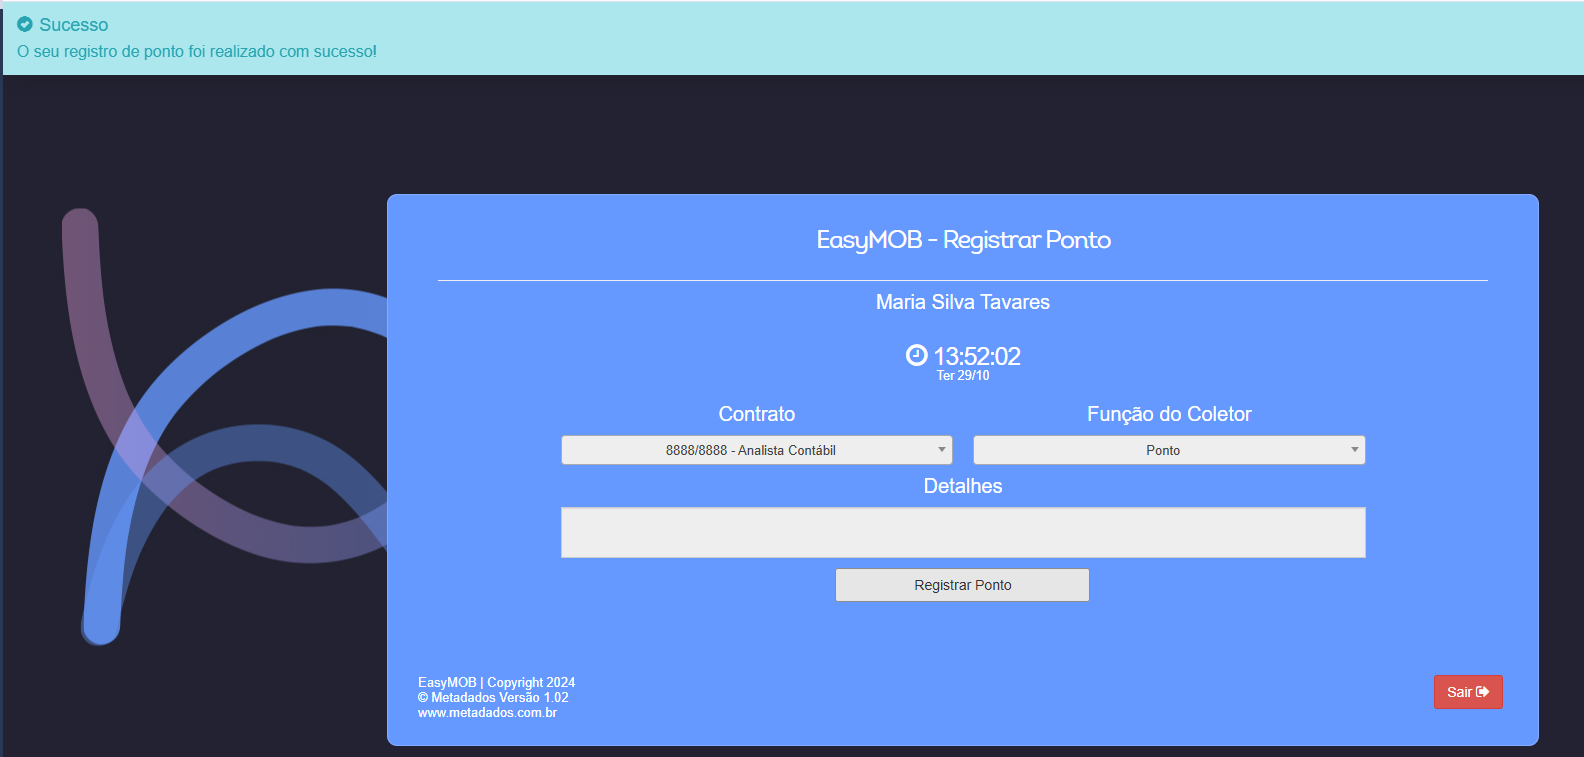Click the heading EasyMOB - Registrar Ponto
The image size is (1584, 757).
coord(963,240)
